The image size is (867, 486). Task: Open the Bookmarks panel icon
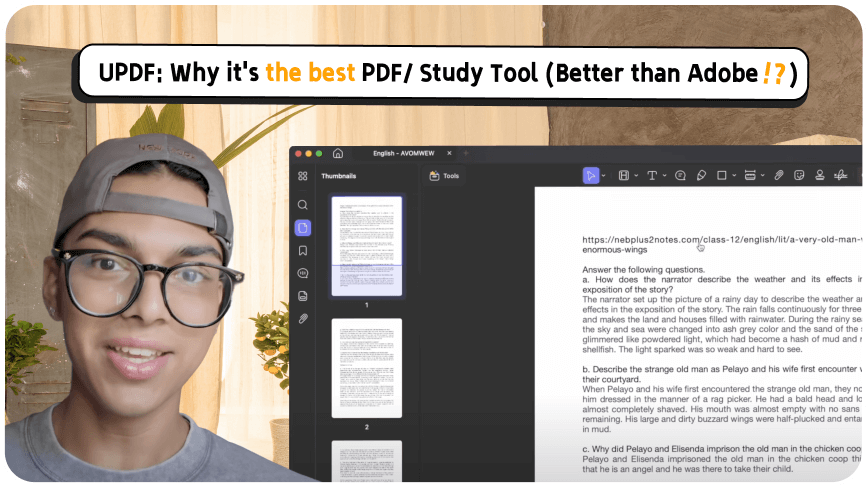pos(302,250)
